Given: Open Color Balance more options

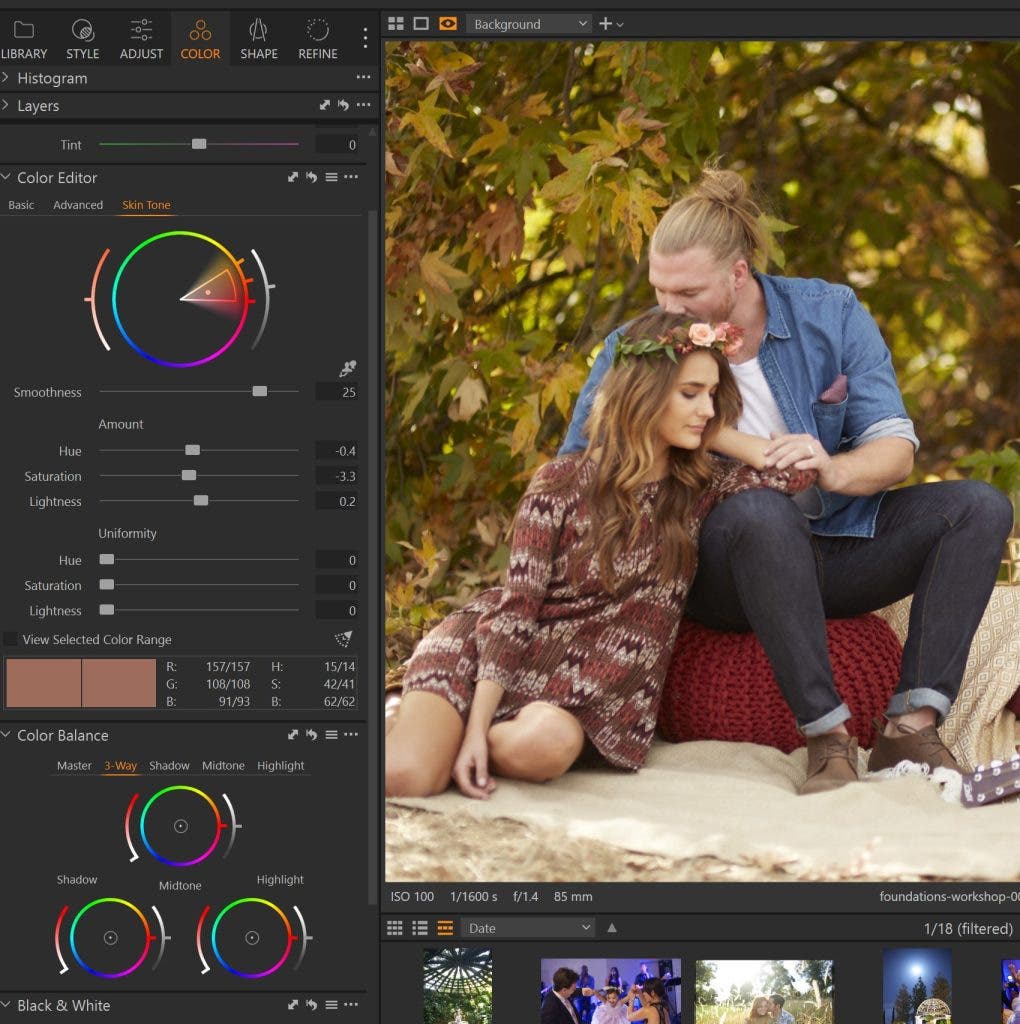Looking at the screenshot, I should [351, 735].
